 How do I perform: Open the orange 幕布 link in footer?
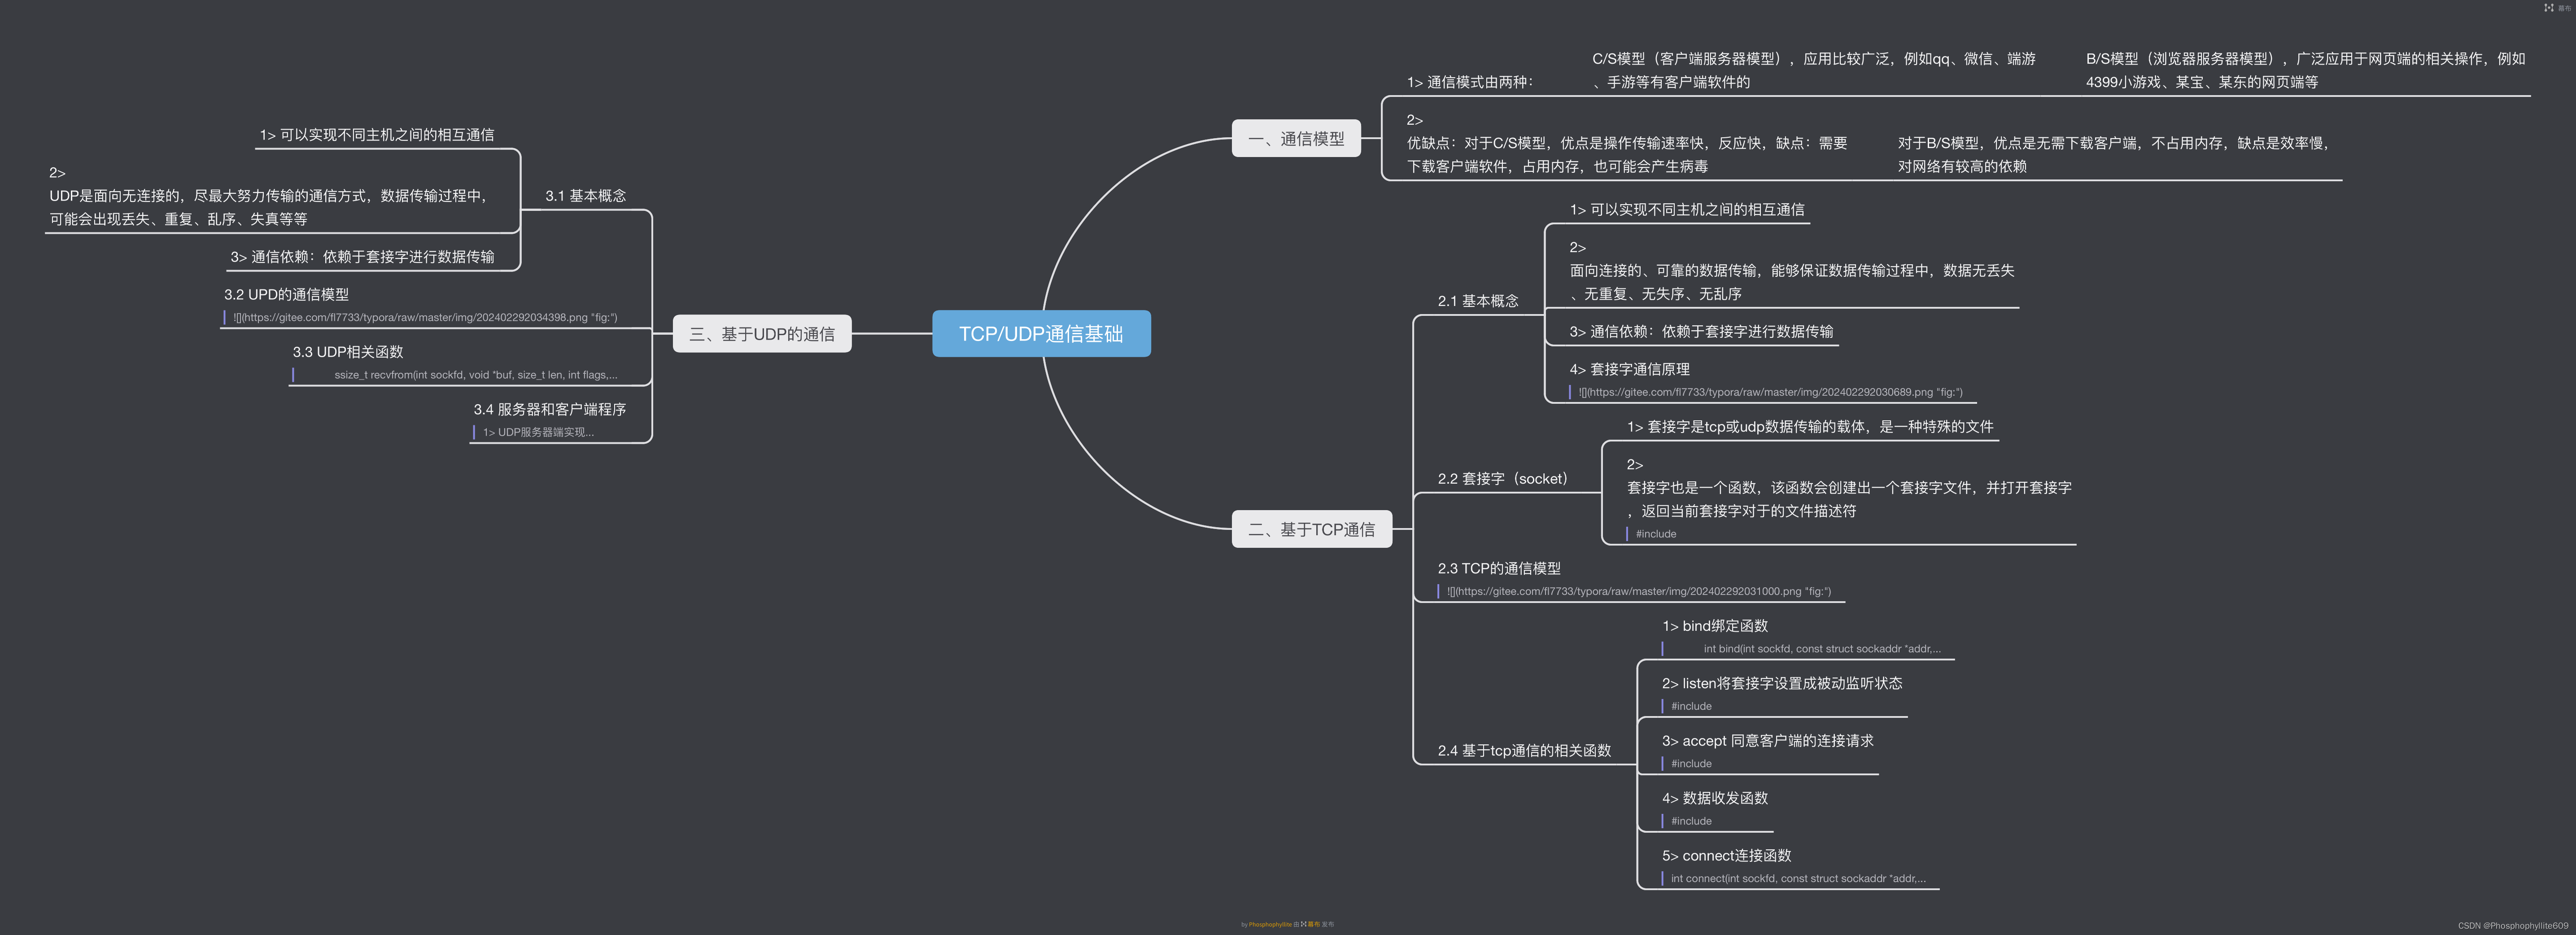click(x=1314, y=924)
